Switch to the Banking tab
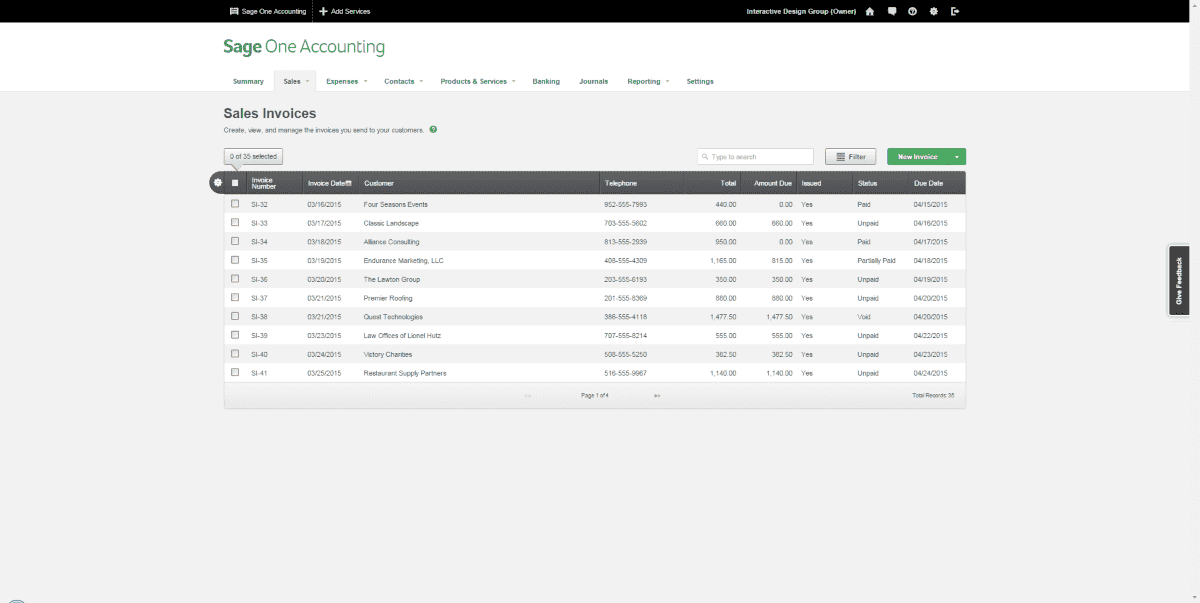 click(x=546, y=81)
